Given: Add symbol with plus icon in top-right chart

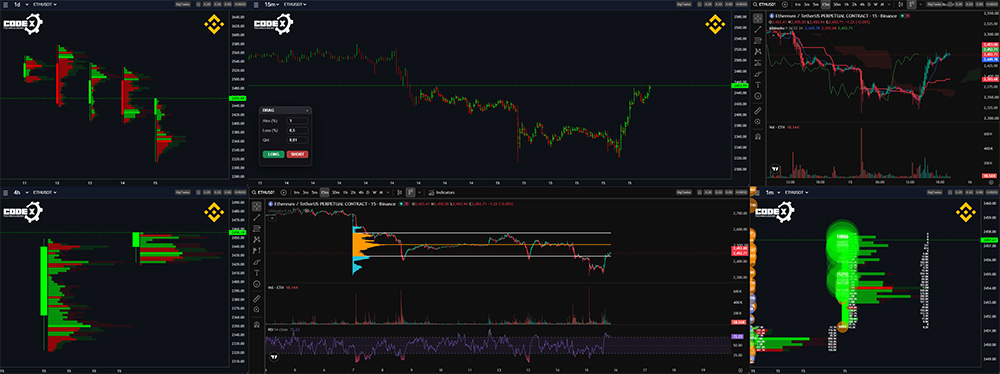Looking at the screenshot, I should tap(784, 4).
